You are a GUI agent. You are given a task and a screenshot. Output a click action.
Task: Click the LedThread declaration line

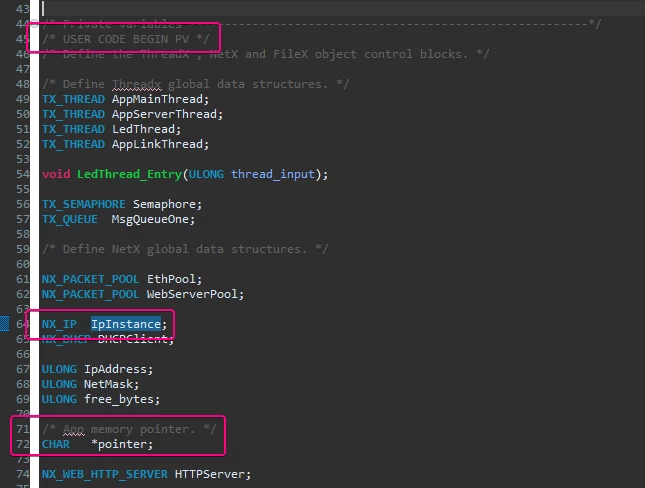point(111,129)
